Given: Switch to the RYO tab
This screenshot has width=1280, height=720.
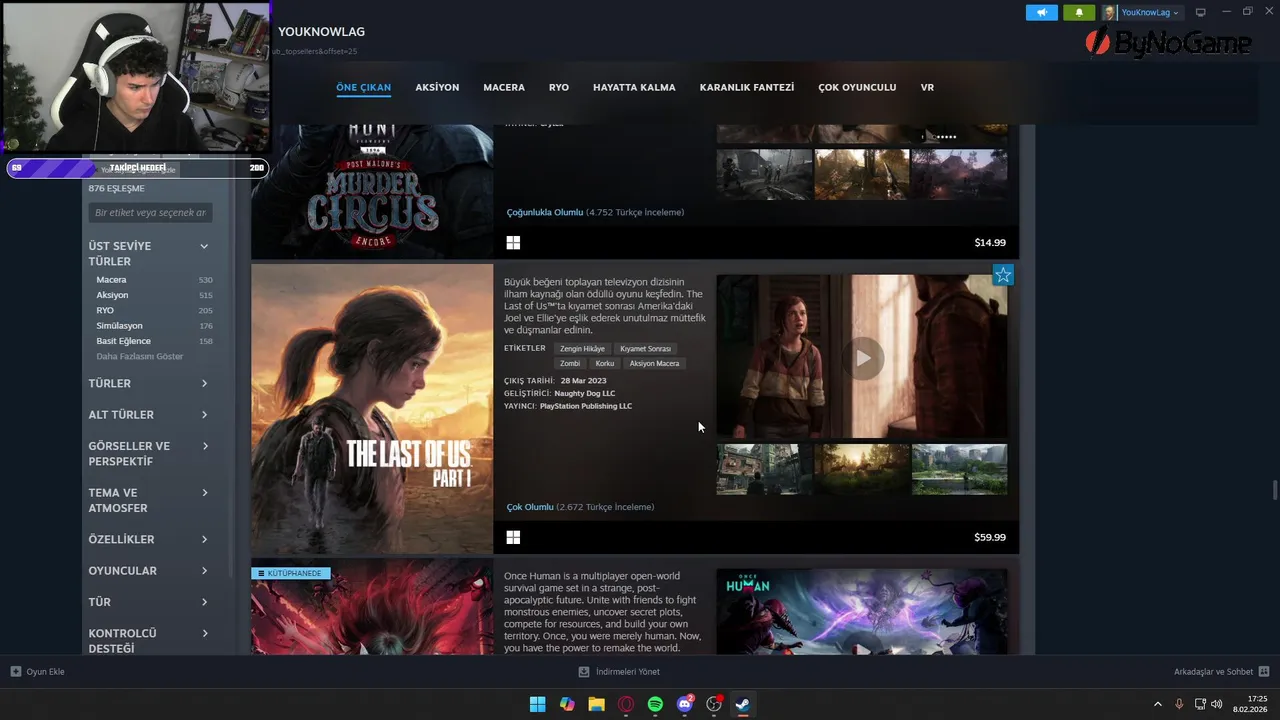Looking at the screenshot, I should coord(559,87).
